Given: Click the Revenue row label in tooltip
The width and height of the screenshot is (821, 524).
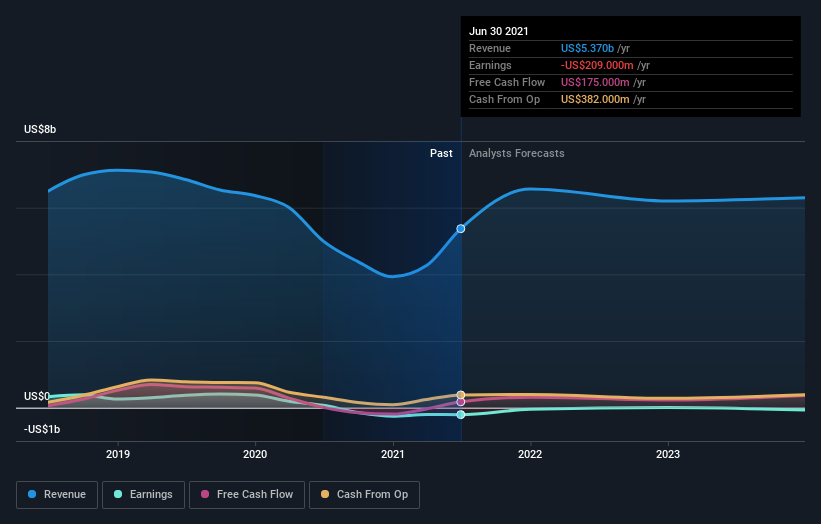Looking at the screenshot, I should point(490,48).
